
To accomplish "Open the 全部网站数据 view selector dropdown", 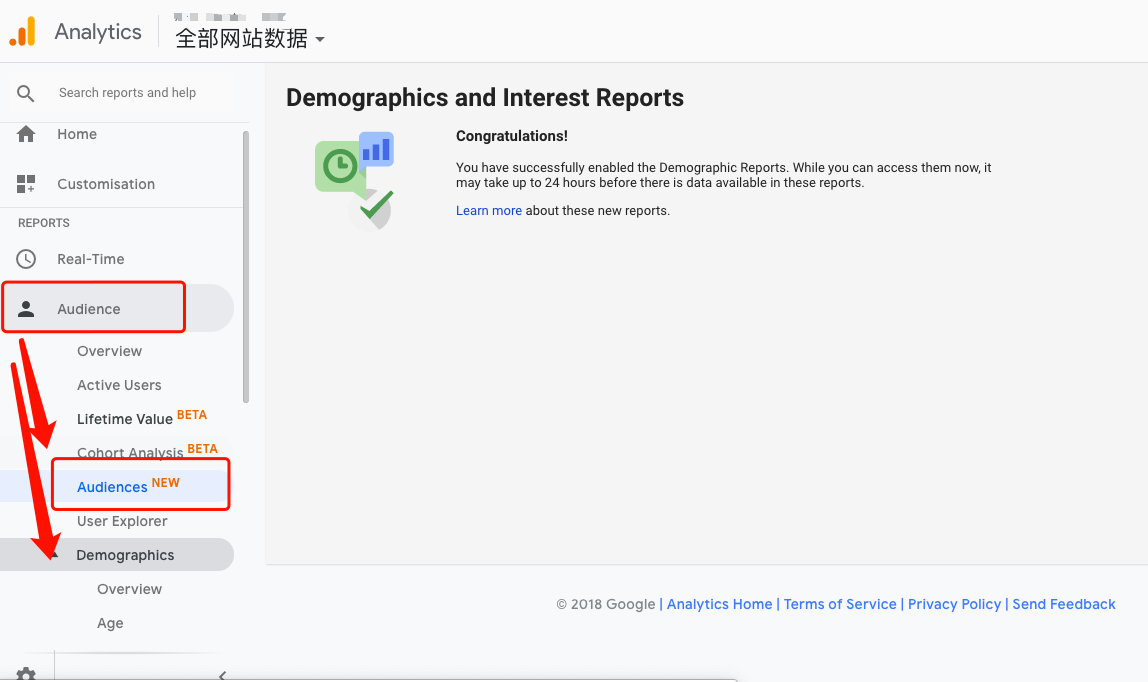I will pyautogui.click(x=250, y=38).
